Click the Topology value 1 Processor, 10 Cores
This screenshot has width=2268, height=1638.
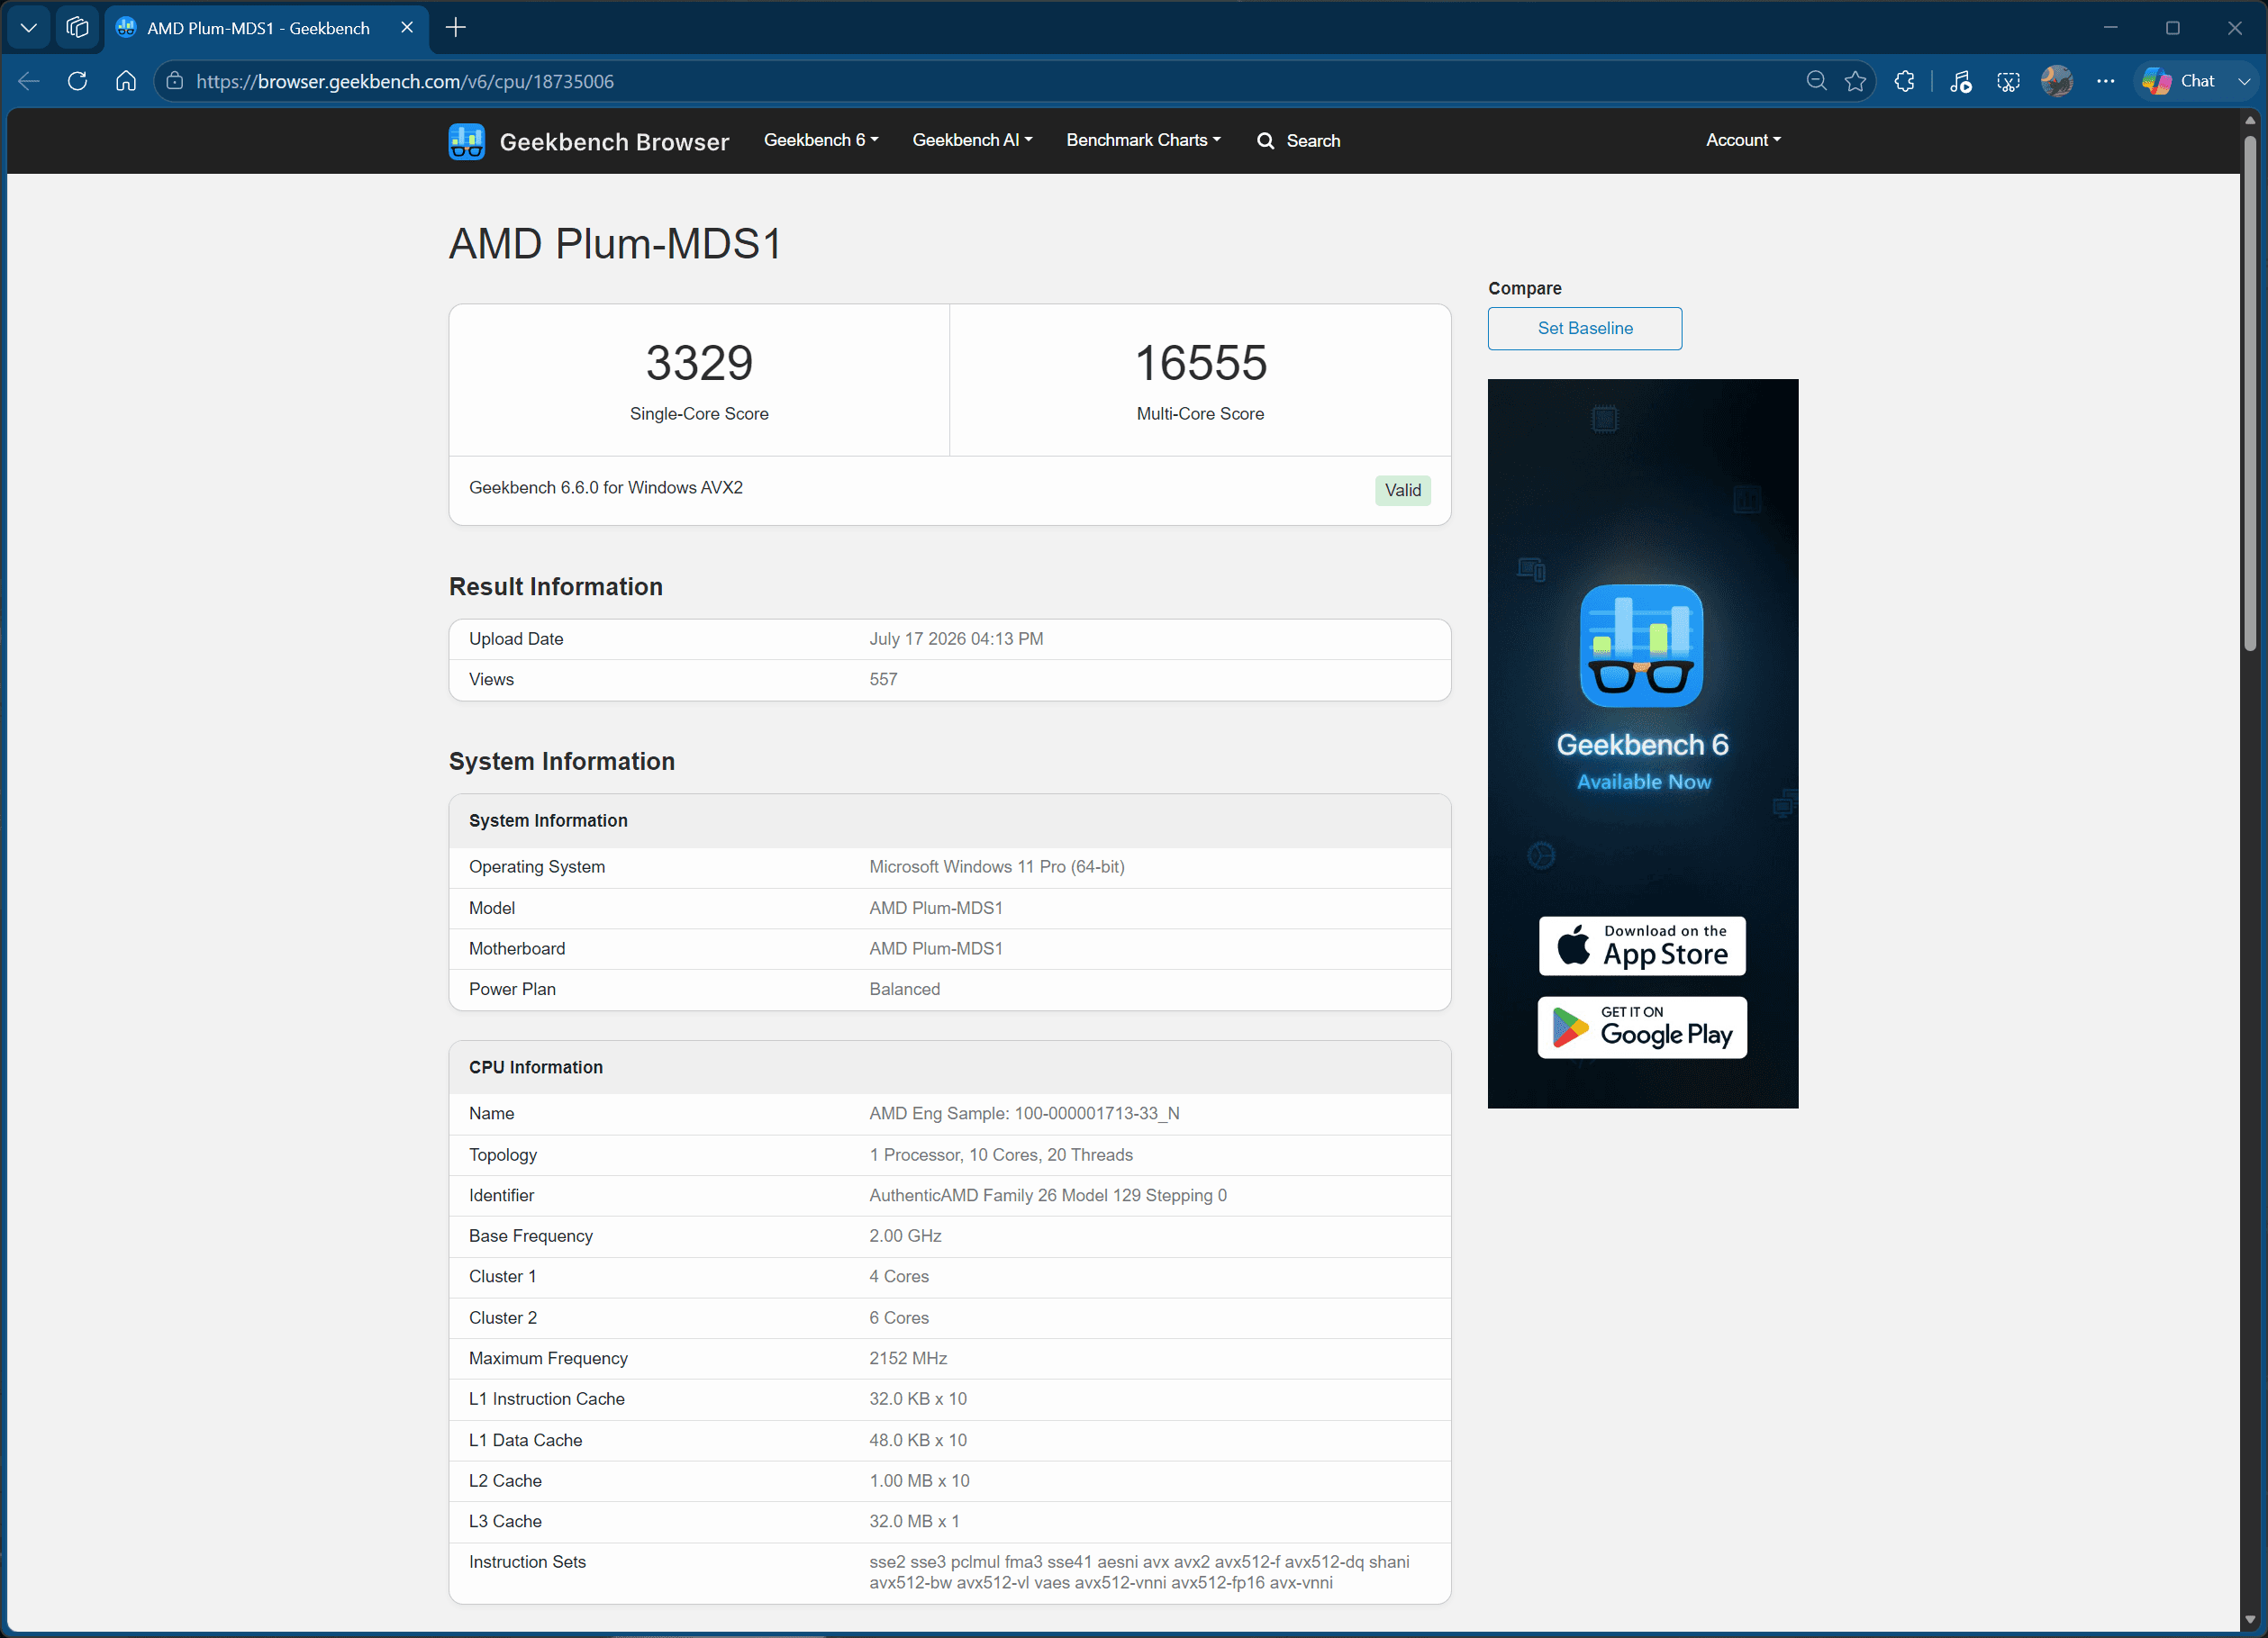click(x=1001, y=1155)
